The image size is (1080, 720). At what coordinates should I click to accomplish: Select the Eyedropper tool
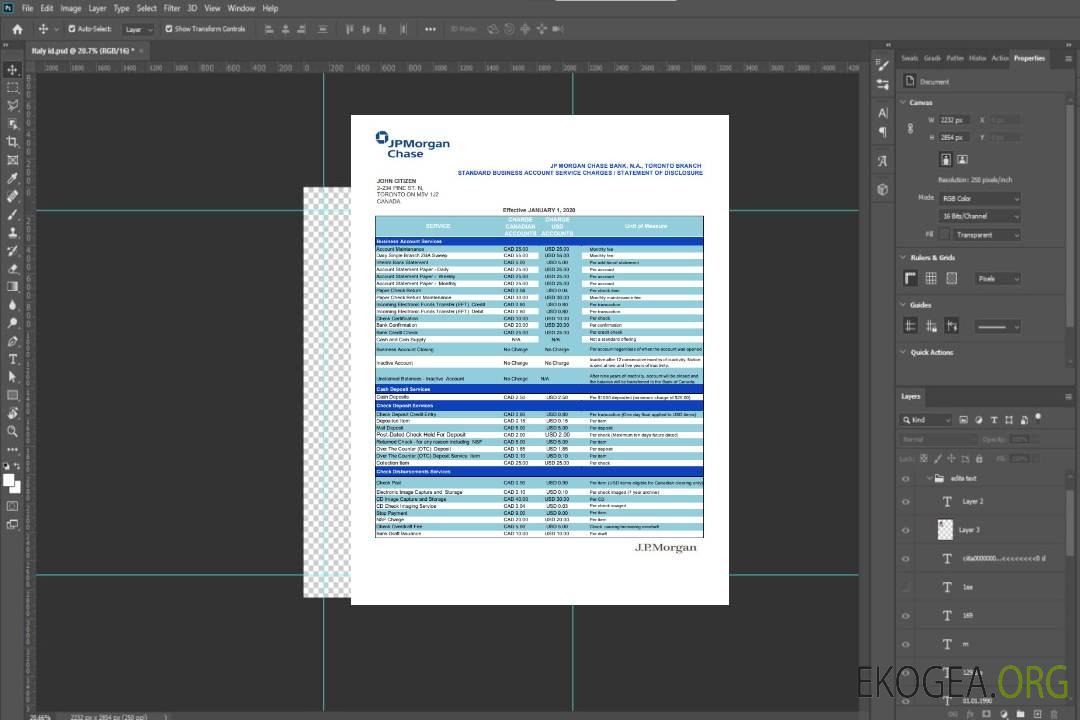tap(13, 178)
